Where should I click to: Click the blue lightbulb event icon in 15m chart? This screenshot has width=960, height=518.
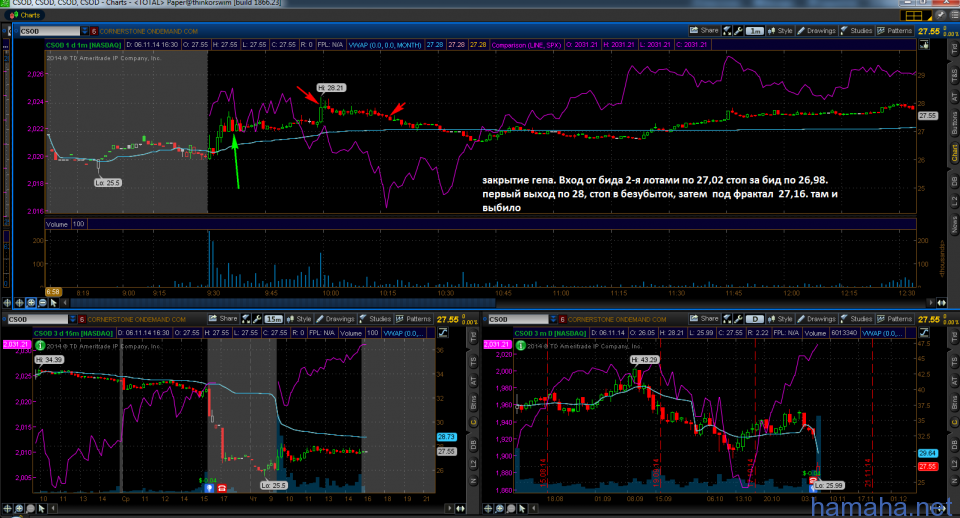coord(209,488)
